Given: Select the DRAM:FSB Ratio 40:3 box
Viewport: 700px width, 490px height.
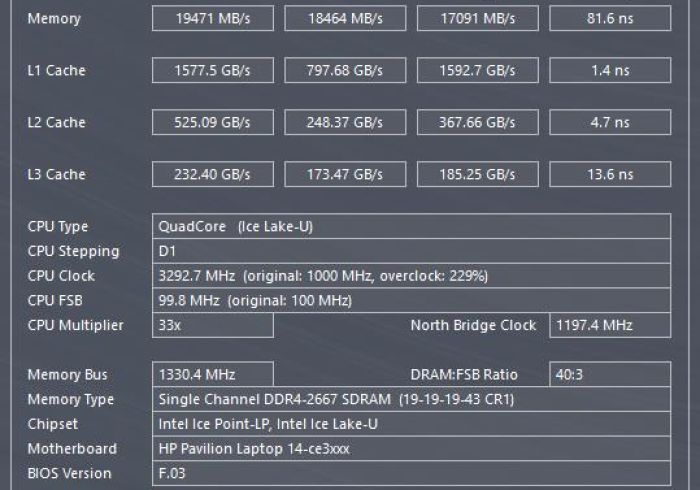Looking at the screenshot, I should (610, 375).
